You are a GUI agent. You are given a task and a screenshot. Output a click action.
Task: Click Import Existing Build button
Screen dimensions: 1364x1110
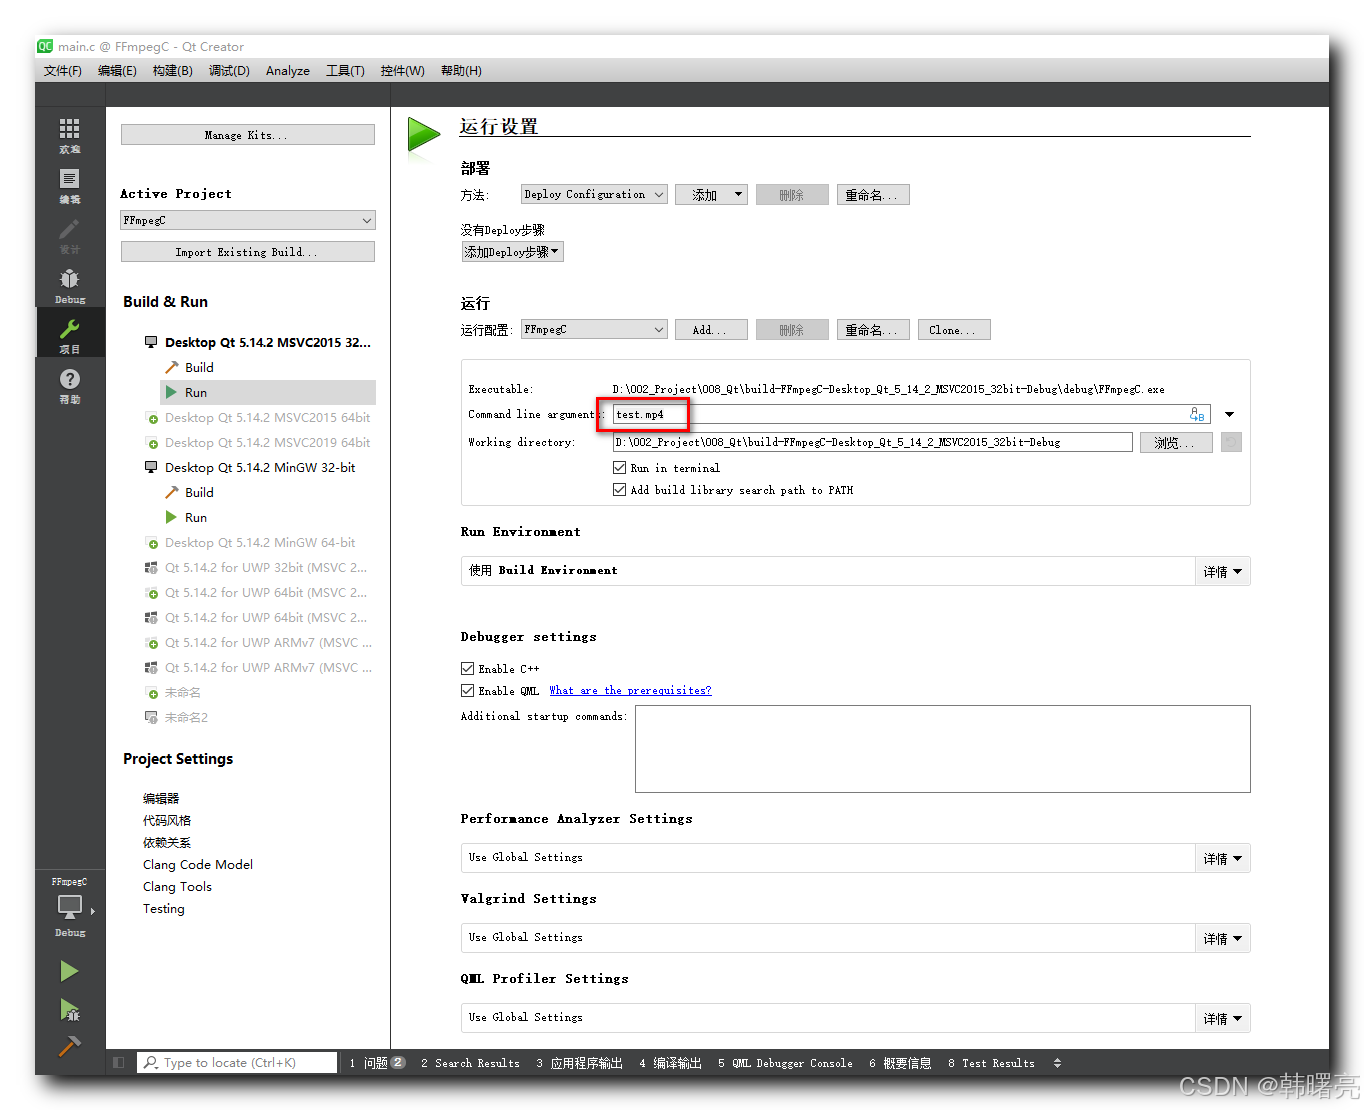point(248,252)
